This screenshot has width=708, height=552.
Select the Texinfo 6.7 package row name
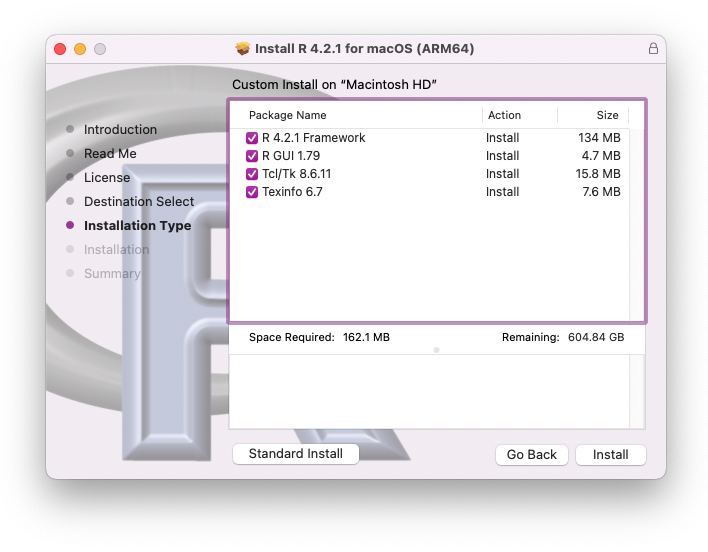(292, 192)
